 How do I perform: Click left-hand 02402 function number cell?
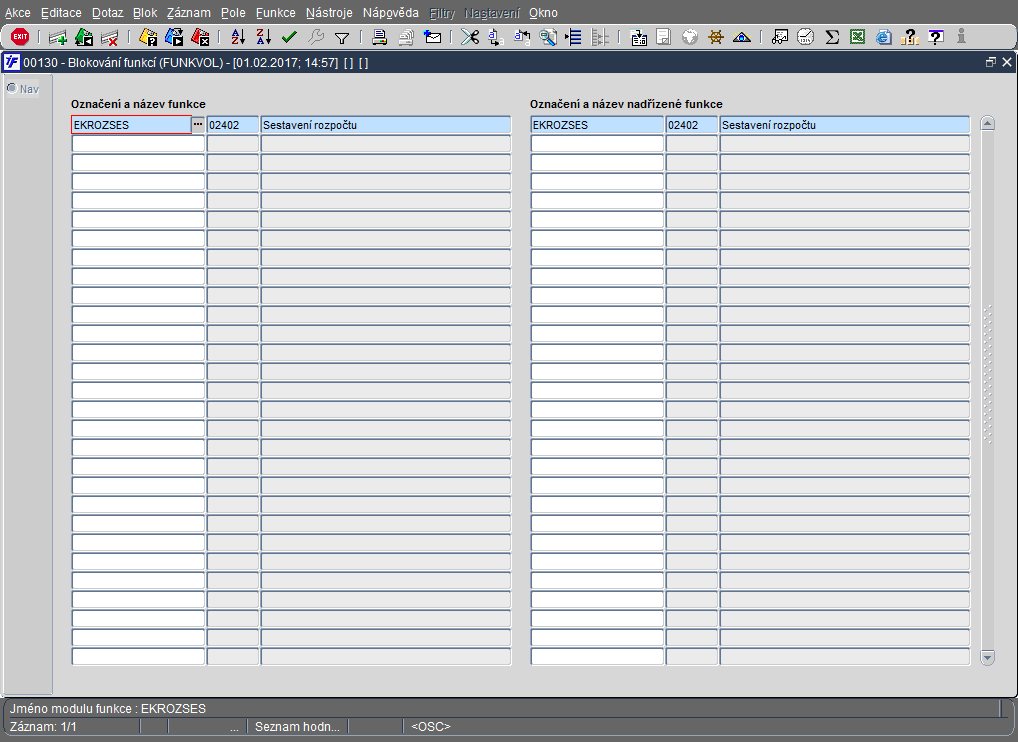coord(232,125)
